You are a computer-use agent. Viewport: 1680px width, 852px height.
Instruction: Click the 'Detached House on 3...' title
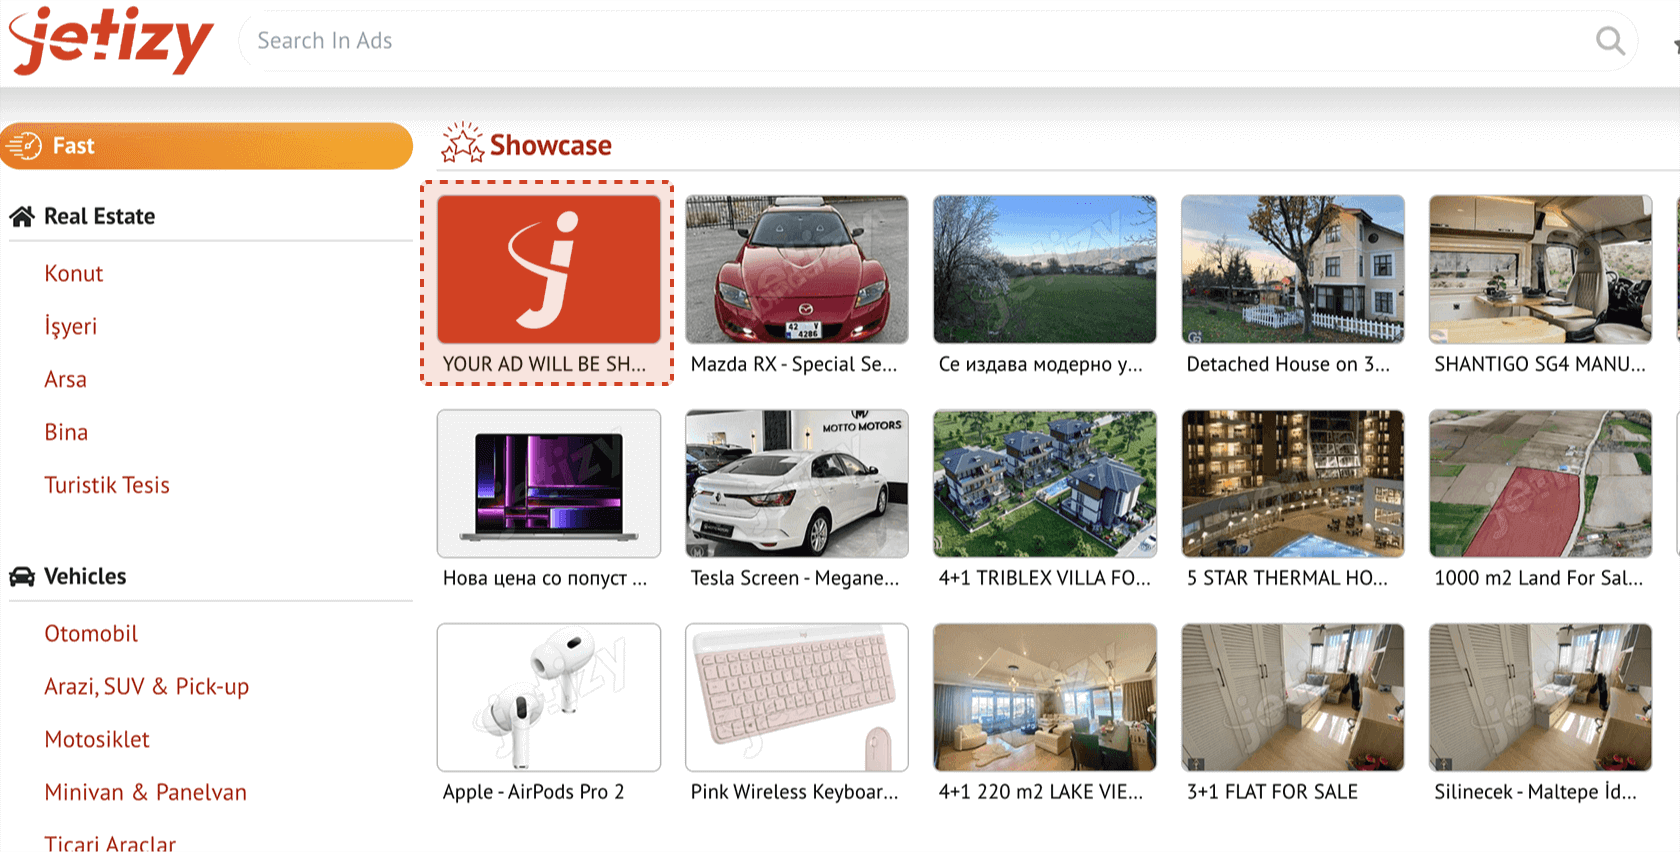click(x=1288, y=364)
